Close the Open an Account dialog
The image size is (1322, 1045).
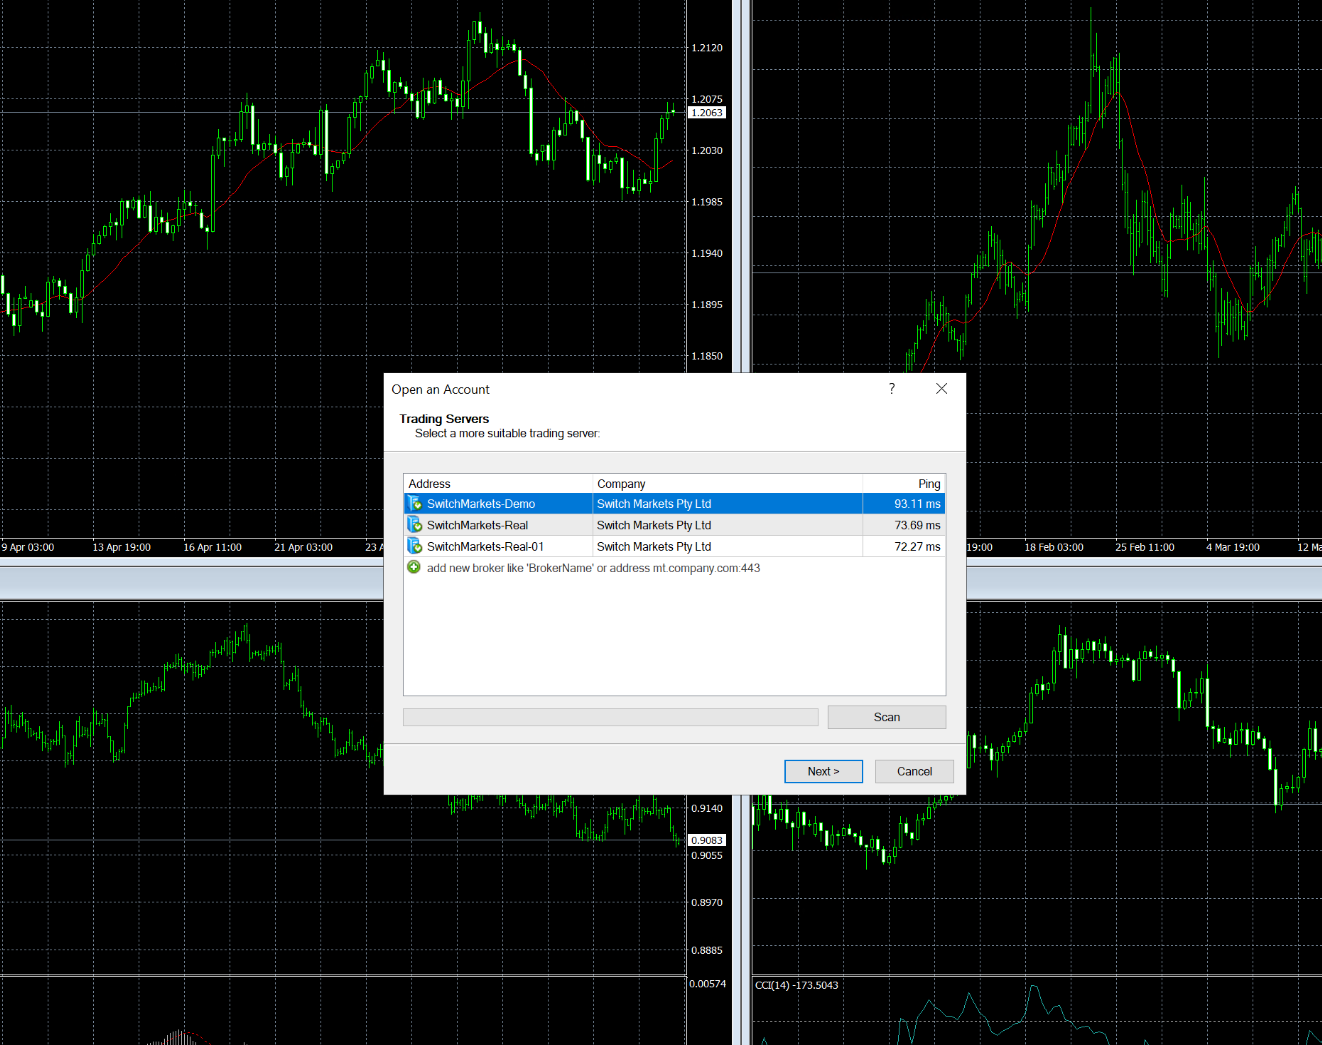tap(941, 389)
